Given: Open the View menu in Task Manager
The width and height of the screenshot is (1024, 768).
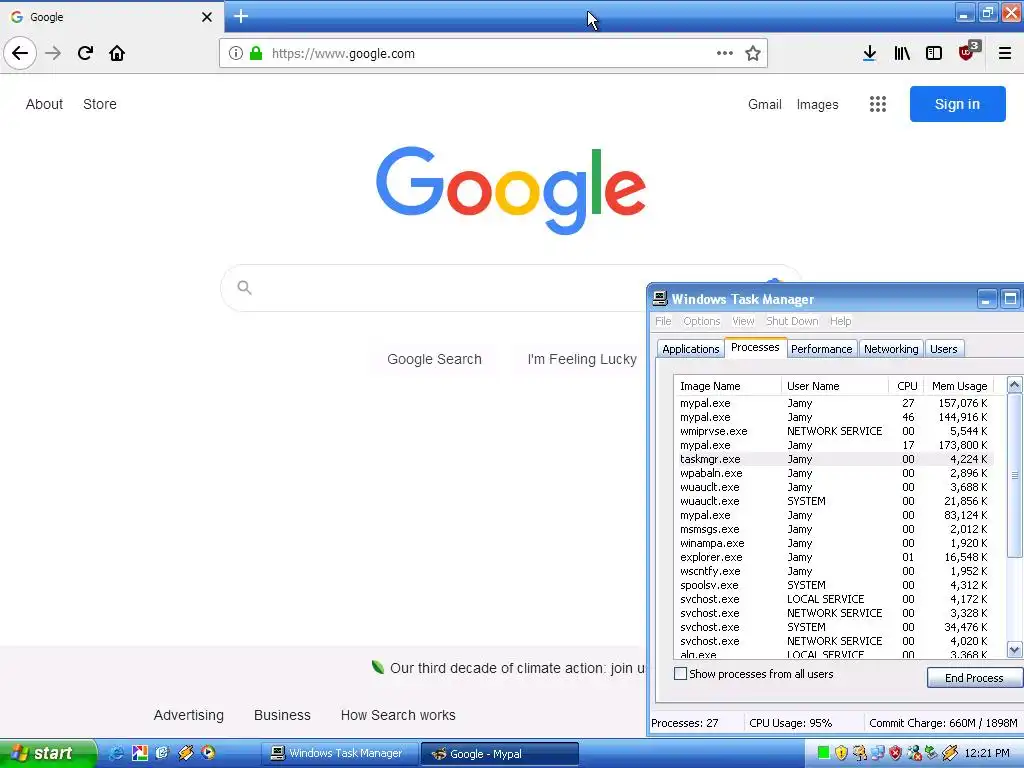Looking at the screenshot, I should click(x=743, y=321).
